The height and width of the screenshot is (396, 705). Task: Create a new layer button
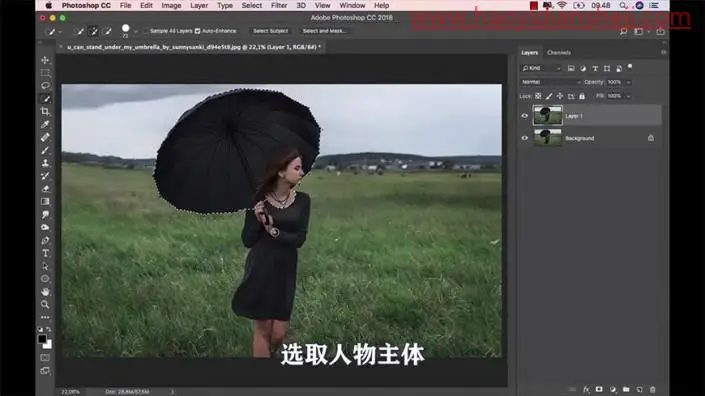coord(639,389)
